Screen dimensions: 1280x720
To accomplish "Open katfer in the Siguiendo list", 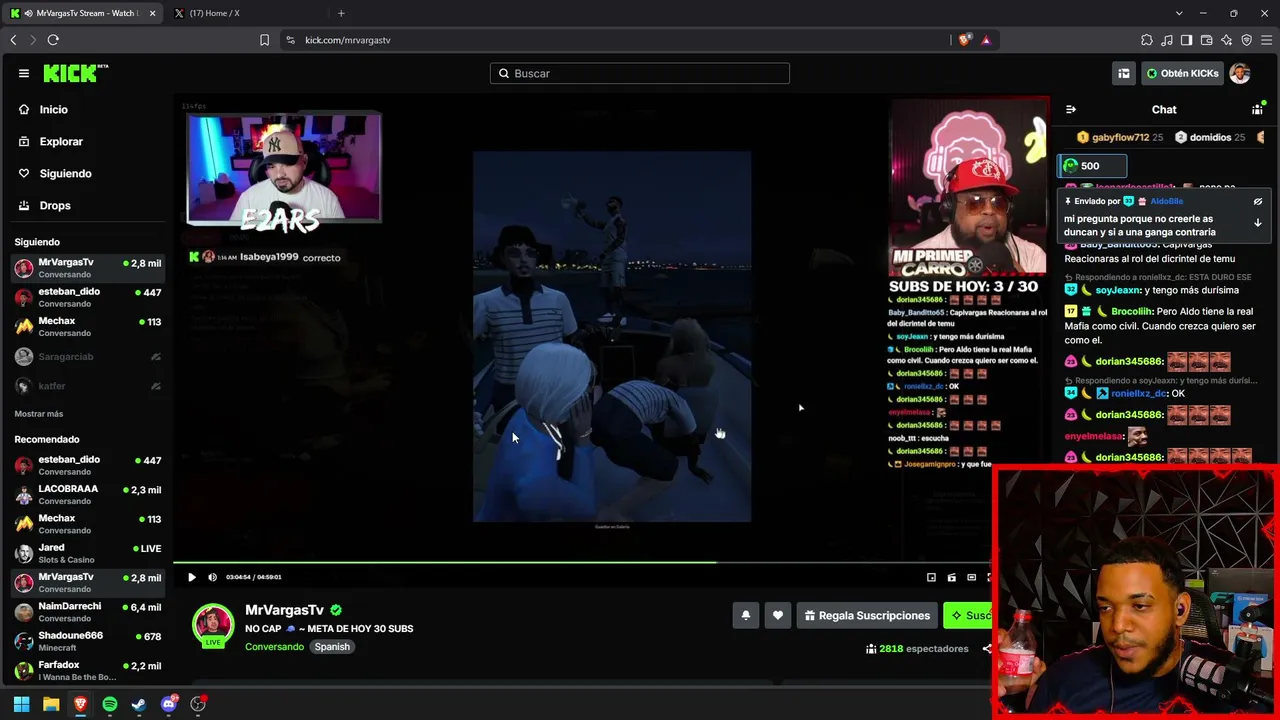I will [87, 386].
